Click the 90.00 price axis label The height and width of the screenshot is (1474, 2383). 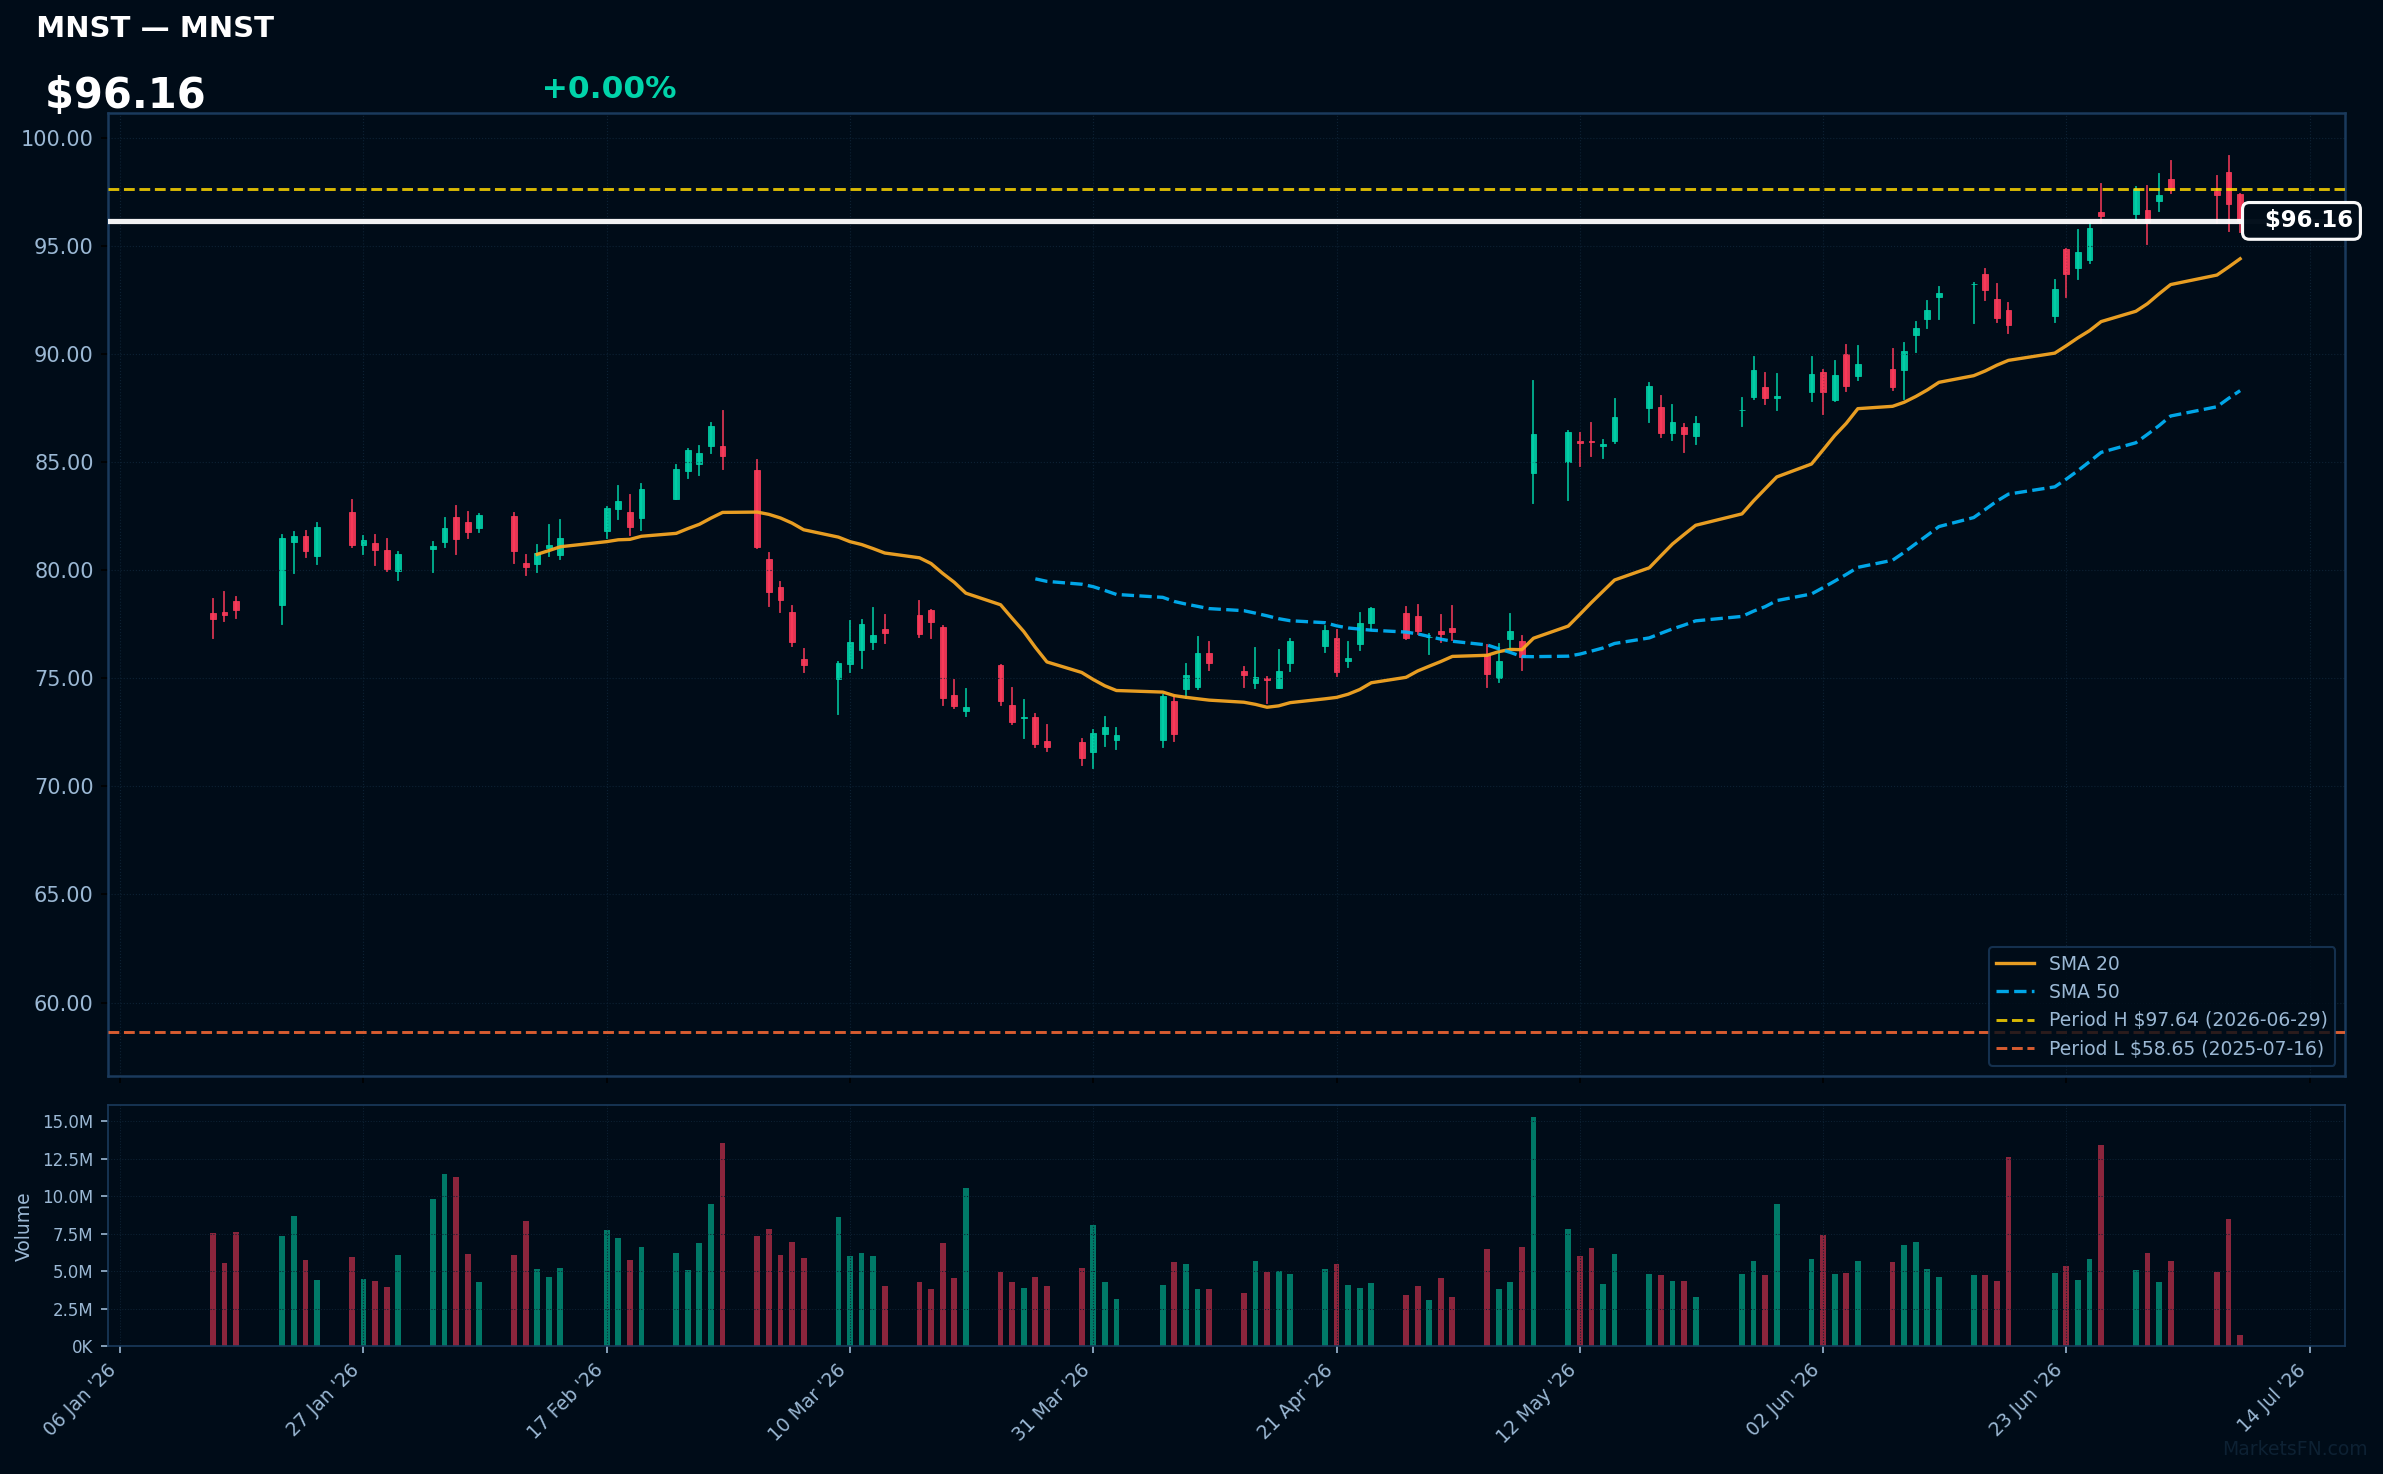(x=63, y=354)
